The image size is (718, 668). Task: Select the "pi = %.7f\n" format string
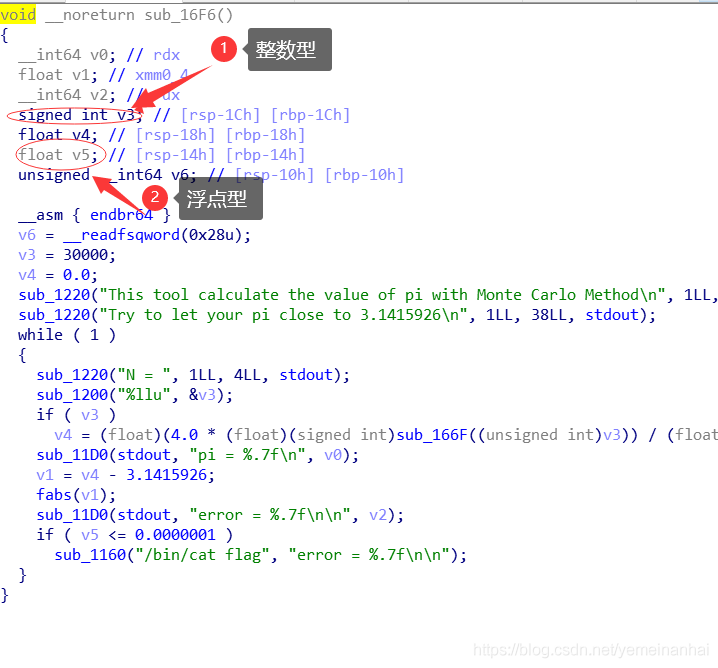pyautogui.click(x=247, y=455)
